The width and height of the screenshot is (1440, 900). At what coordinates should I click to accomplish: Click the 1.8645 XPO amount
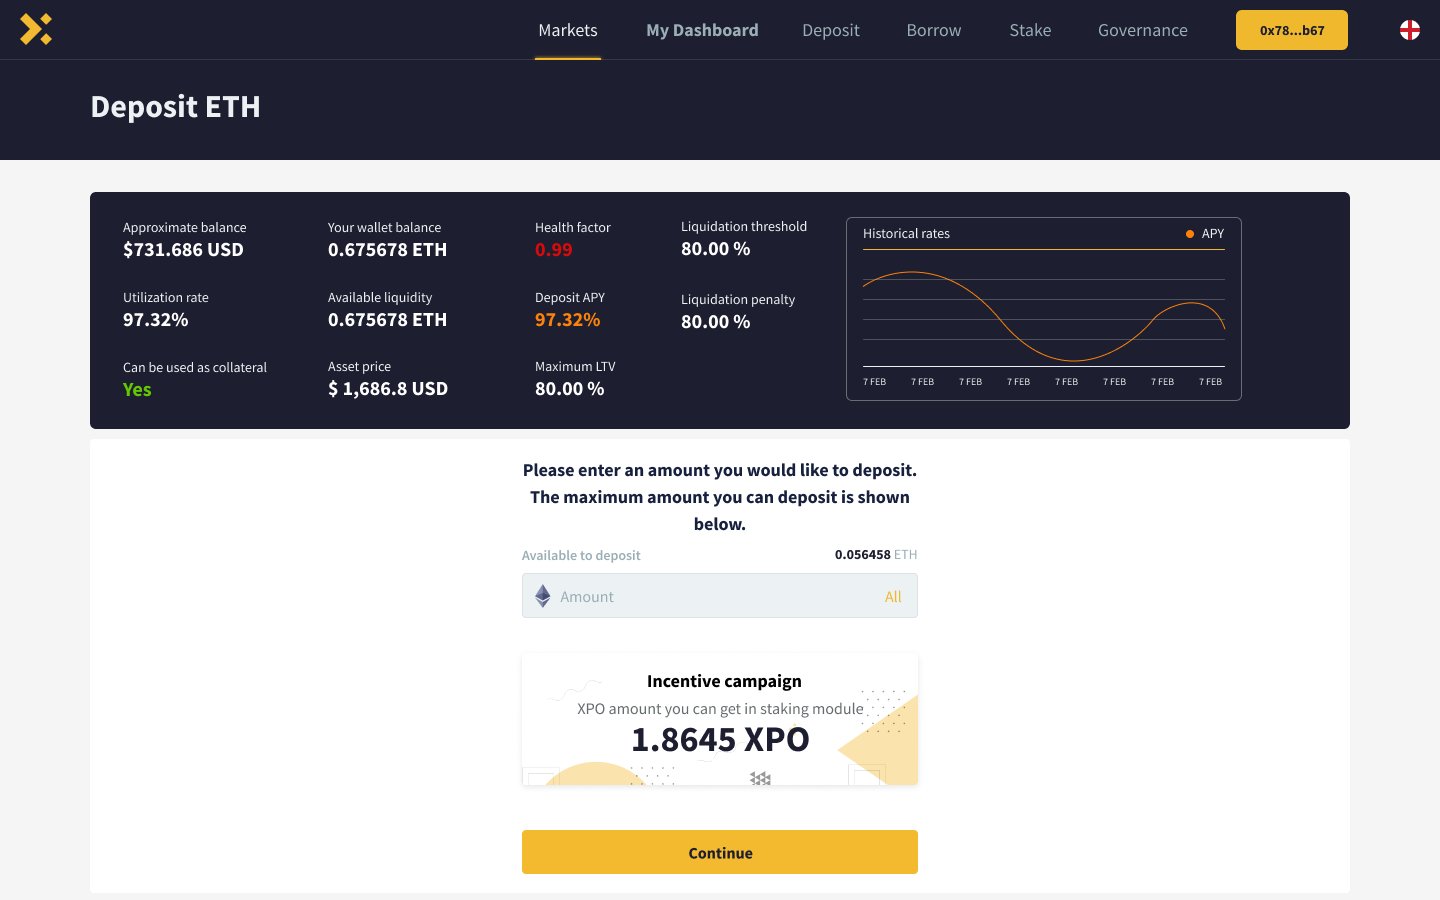(x=720, y=740)
